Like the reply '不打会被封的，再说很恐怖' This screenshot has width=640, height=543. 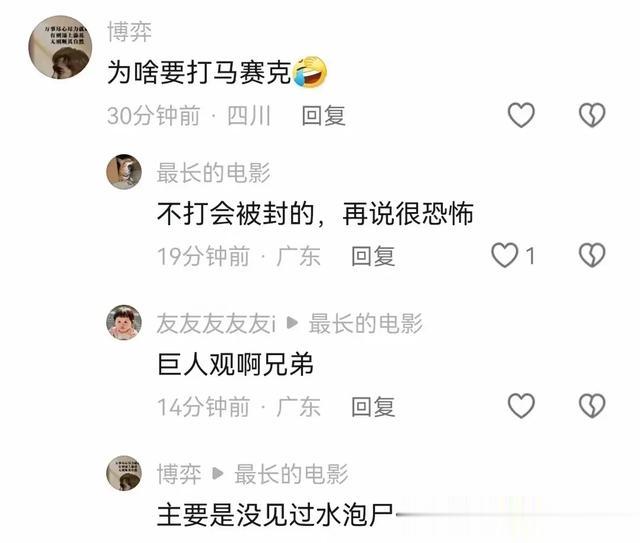[x=504, y=256]
